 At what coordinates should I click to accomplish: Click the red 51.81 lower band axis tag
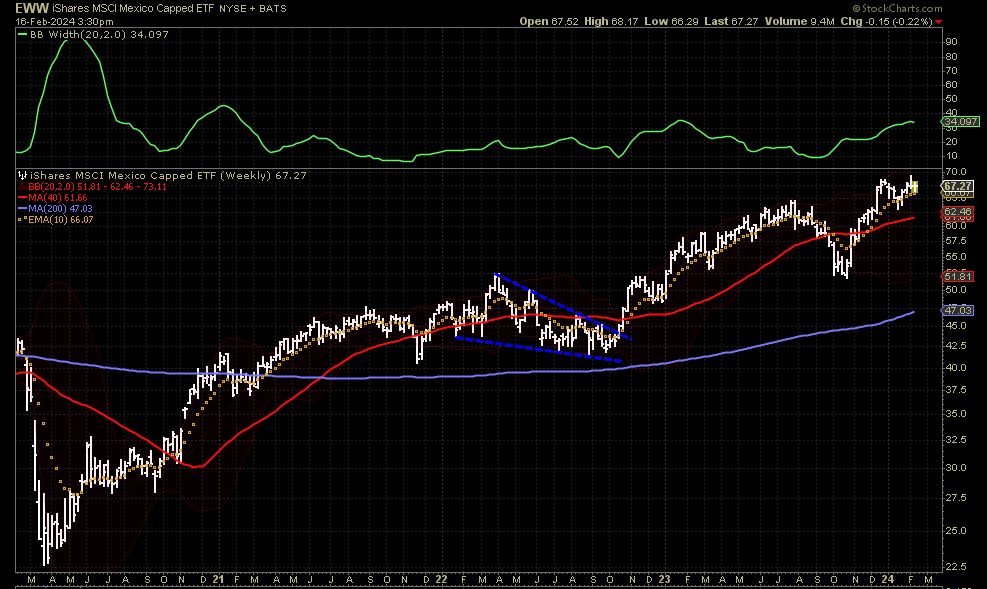[957, 276]
